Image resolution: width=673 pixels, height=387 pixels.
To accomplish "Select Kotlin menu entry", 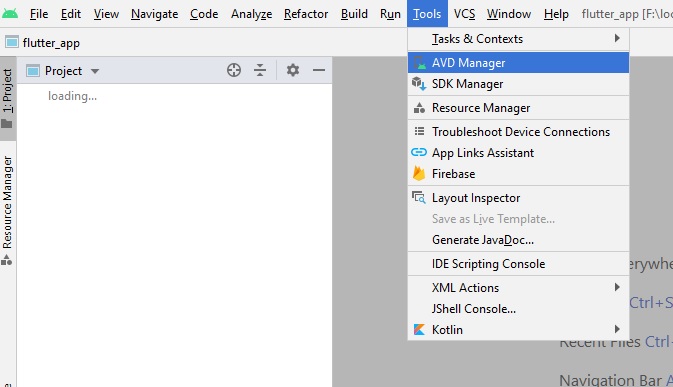I will tap(518, 330).
